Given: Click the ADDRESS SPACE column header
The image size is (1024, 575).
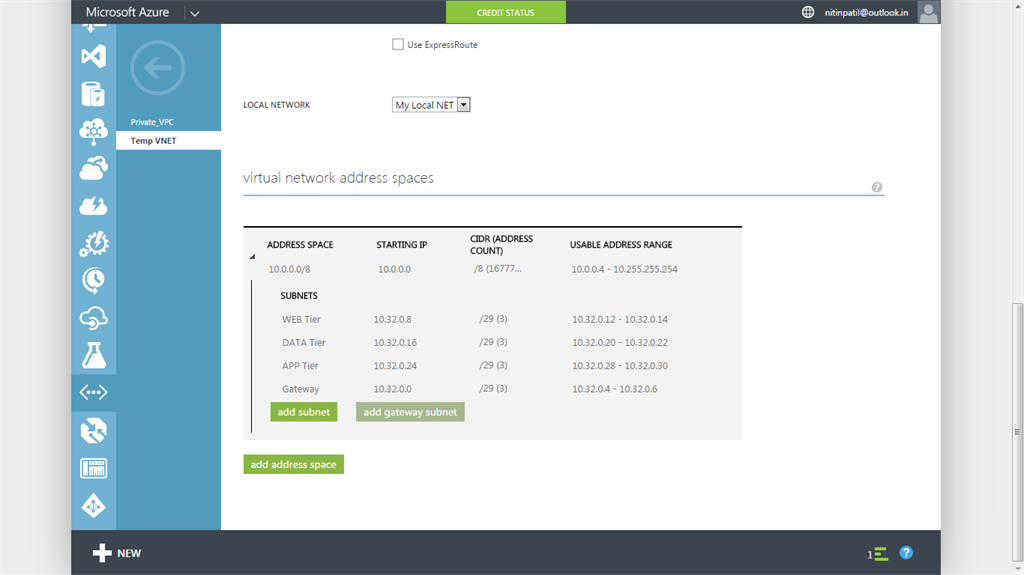Looking at the screenshot, I should [300, 244].
